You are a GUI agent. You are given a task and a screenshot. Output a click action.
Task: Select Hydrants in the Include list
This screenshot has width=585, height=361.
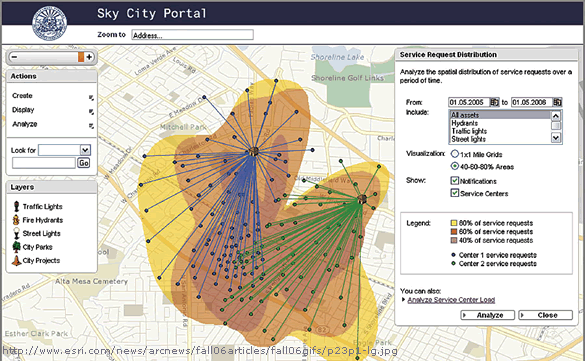(x=500, y=123)
